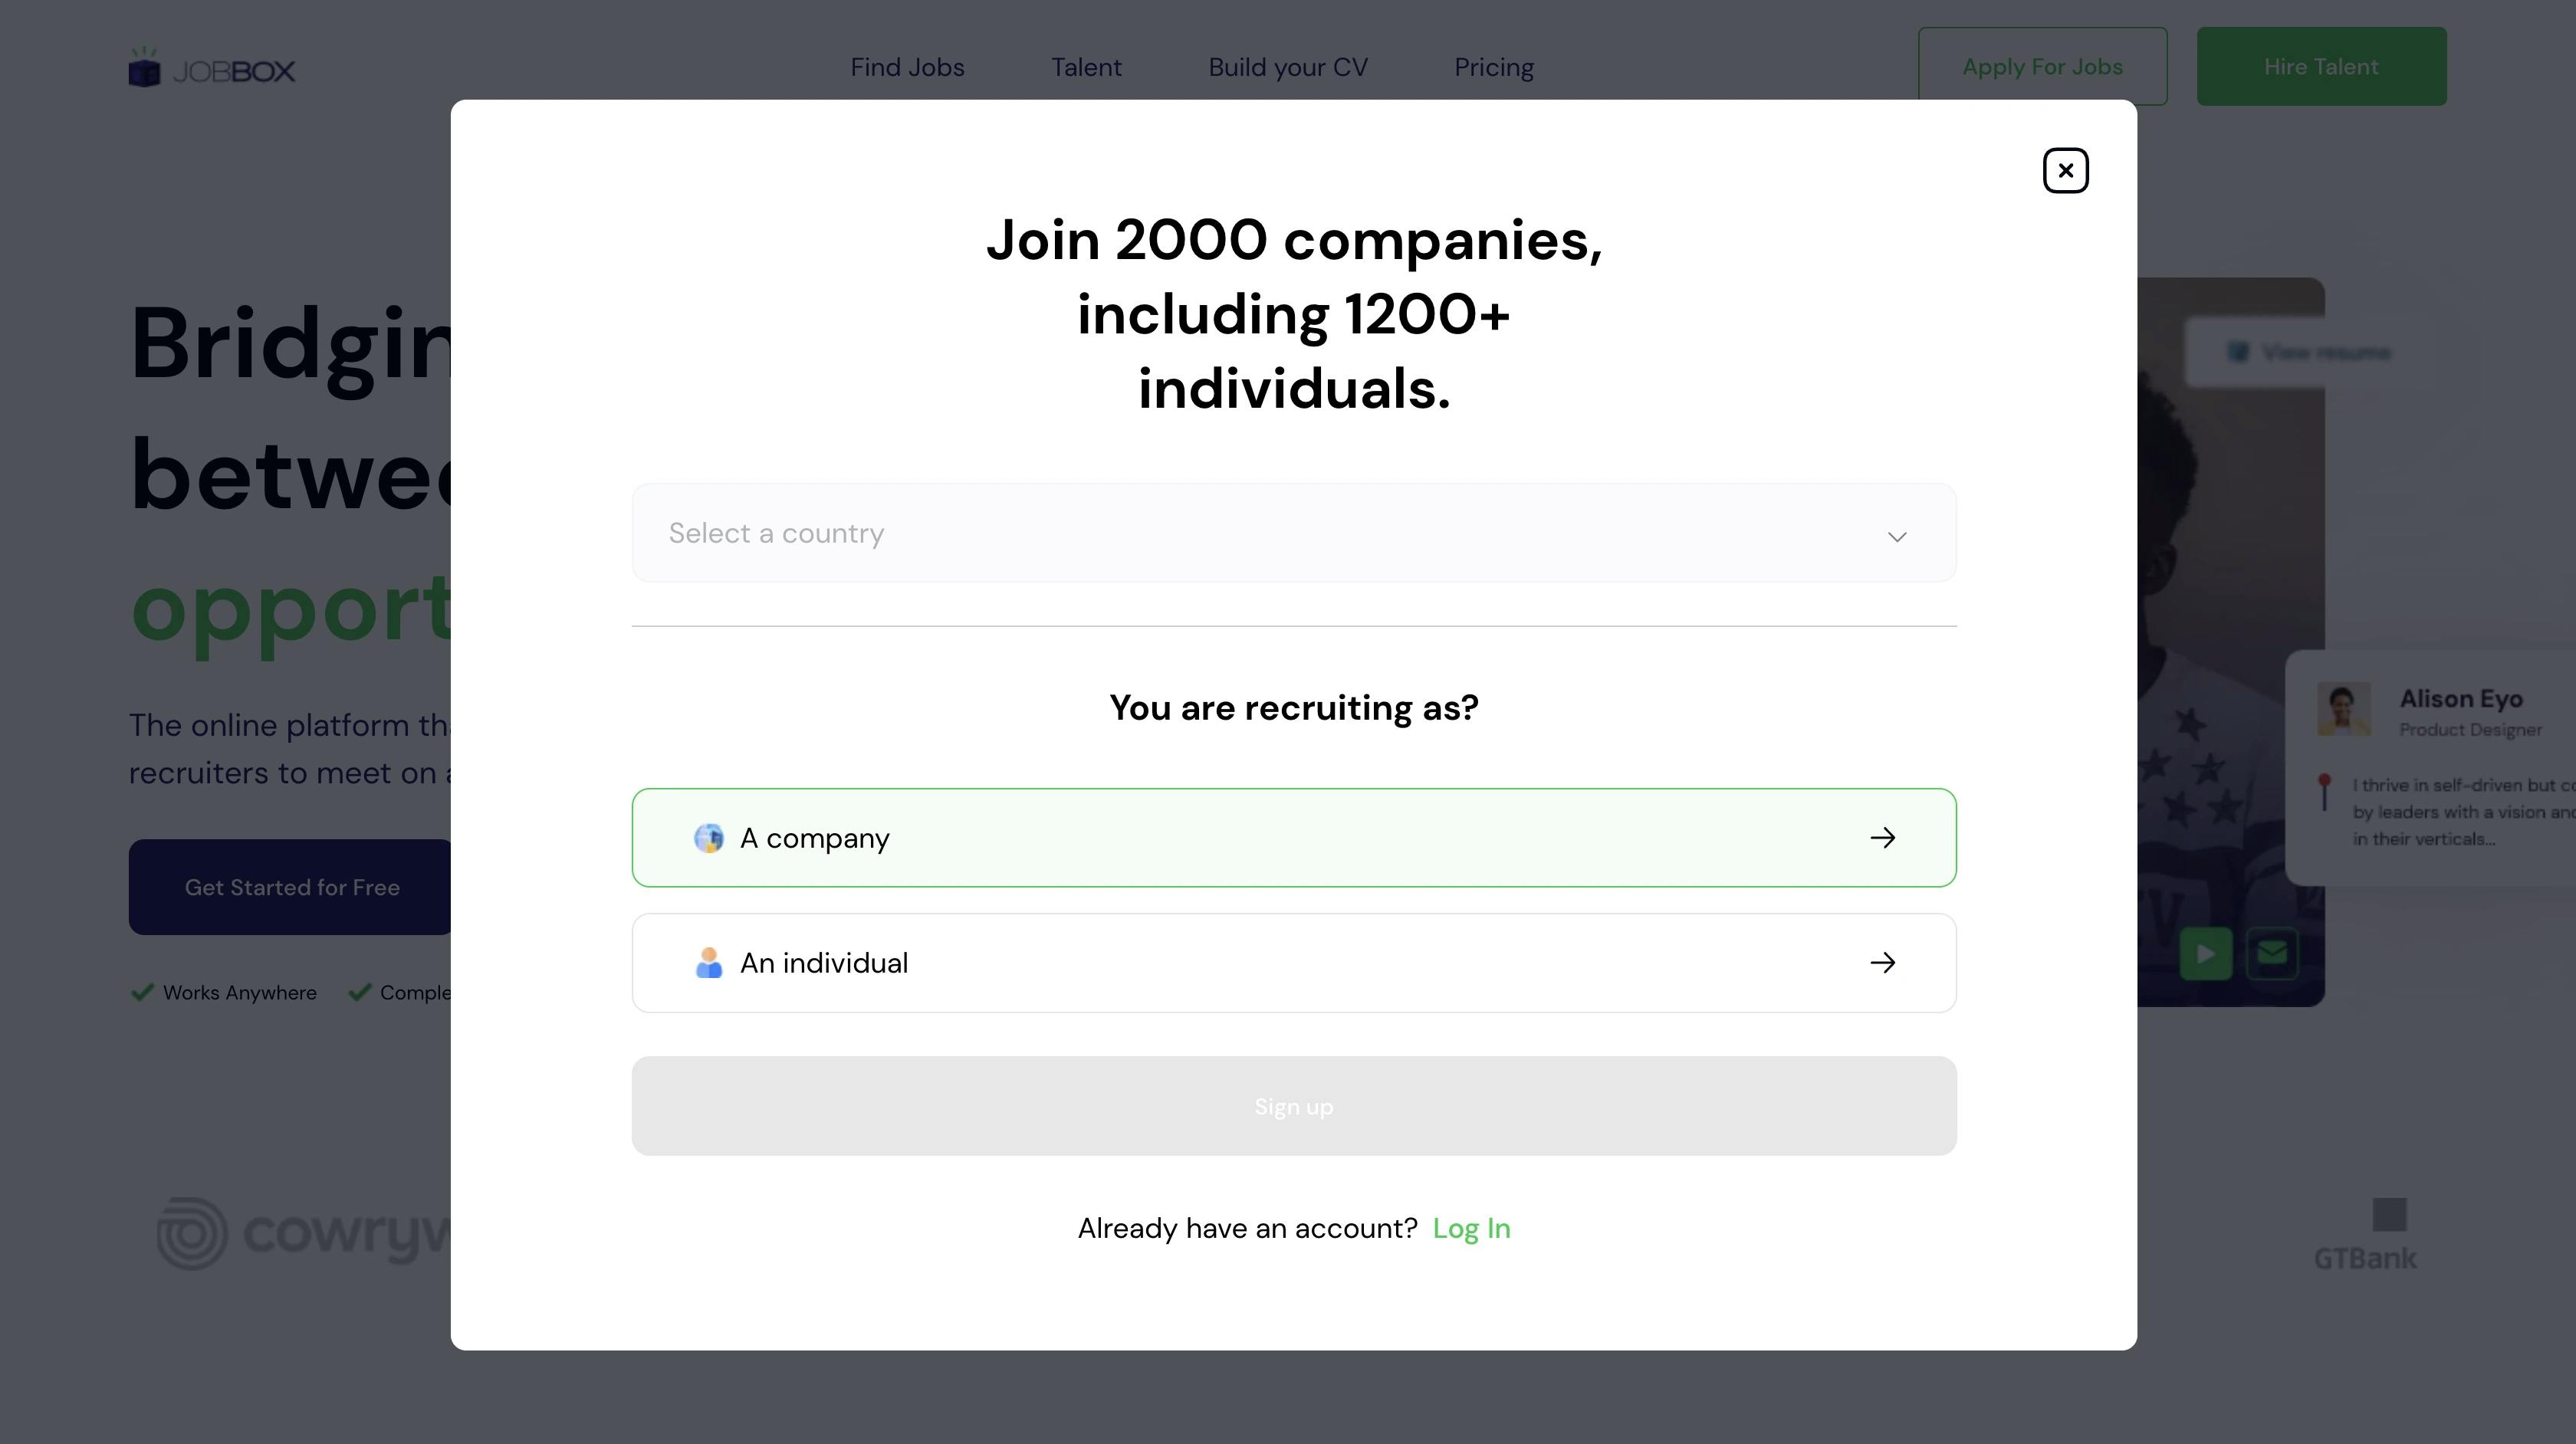Click the JobBox logo icon

click(145, 69)
